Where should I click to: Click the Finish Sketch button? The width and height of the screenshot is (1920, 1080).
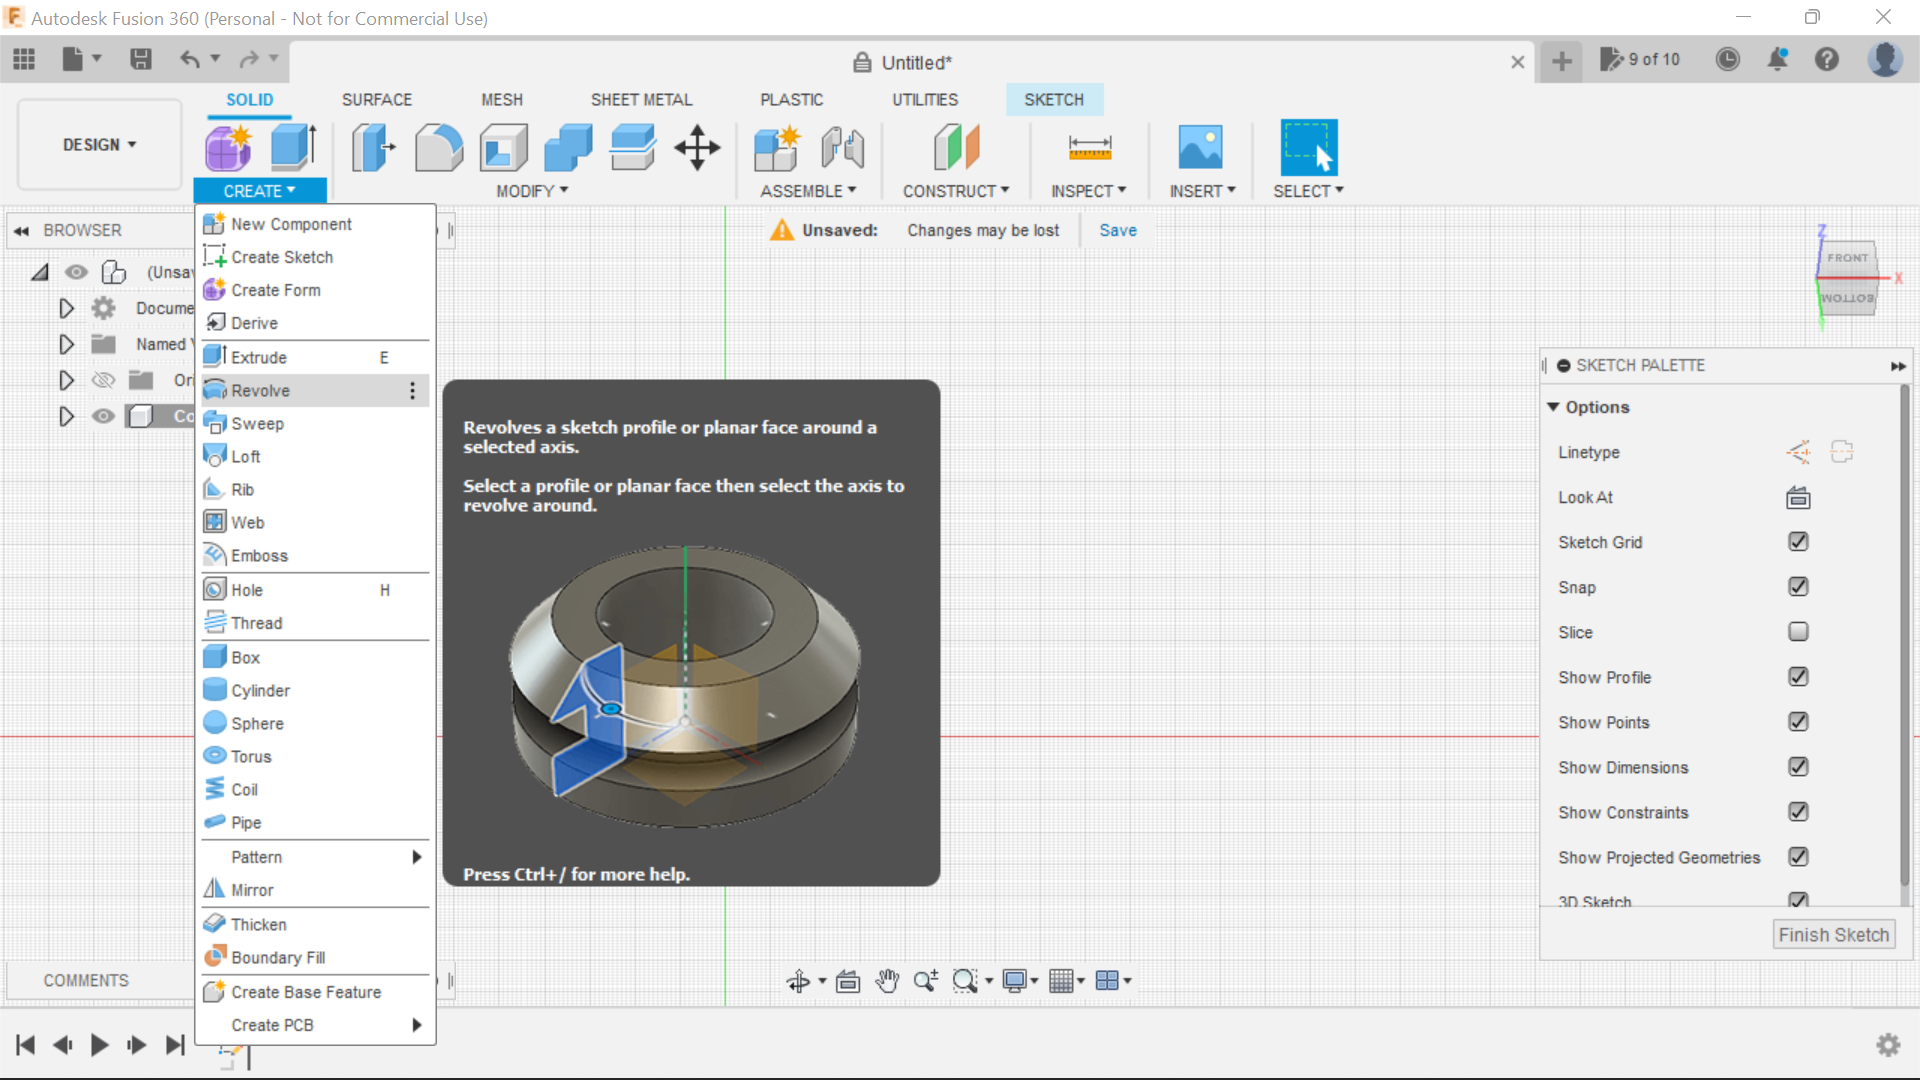[1834, 934]
